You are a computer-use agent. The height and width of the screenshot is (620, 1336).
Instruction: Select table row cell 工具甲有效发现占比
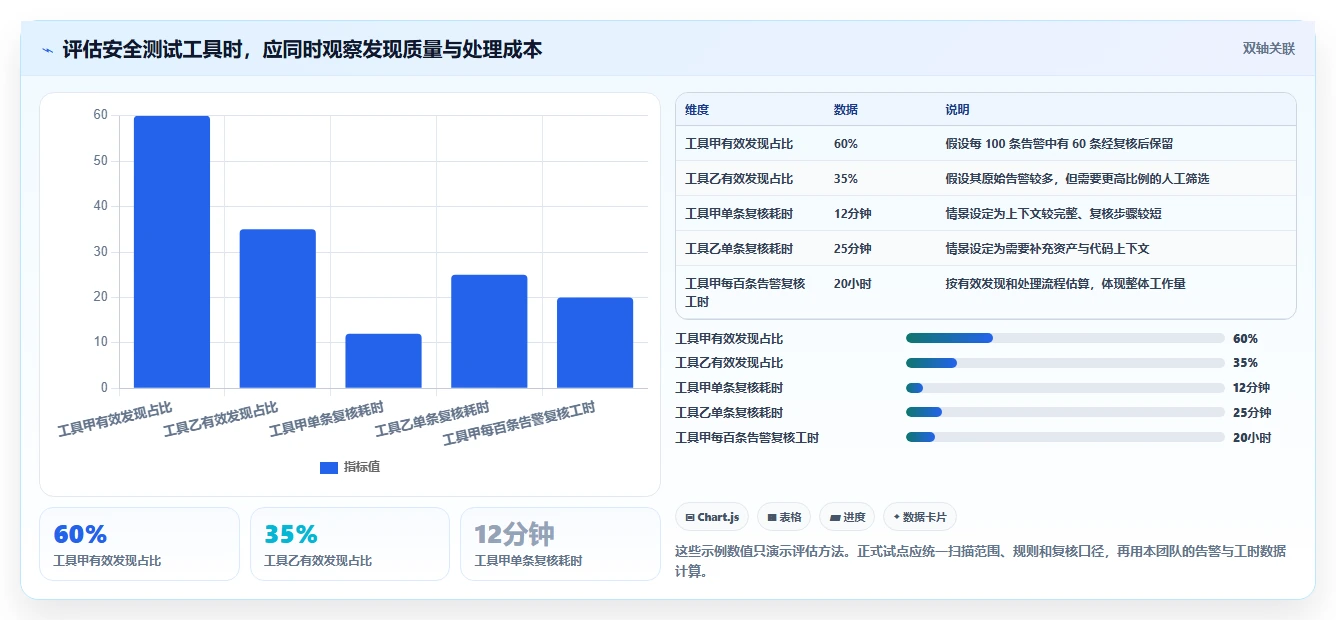pyautogui.click(x=739, y=144)
